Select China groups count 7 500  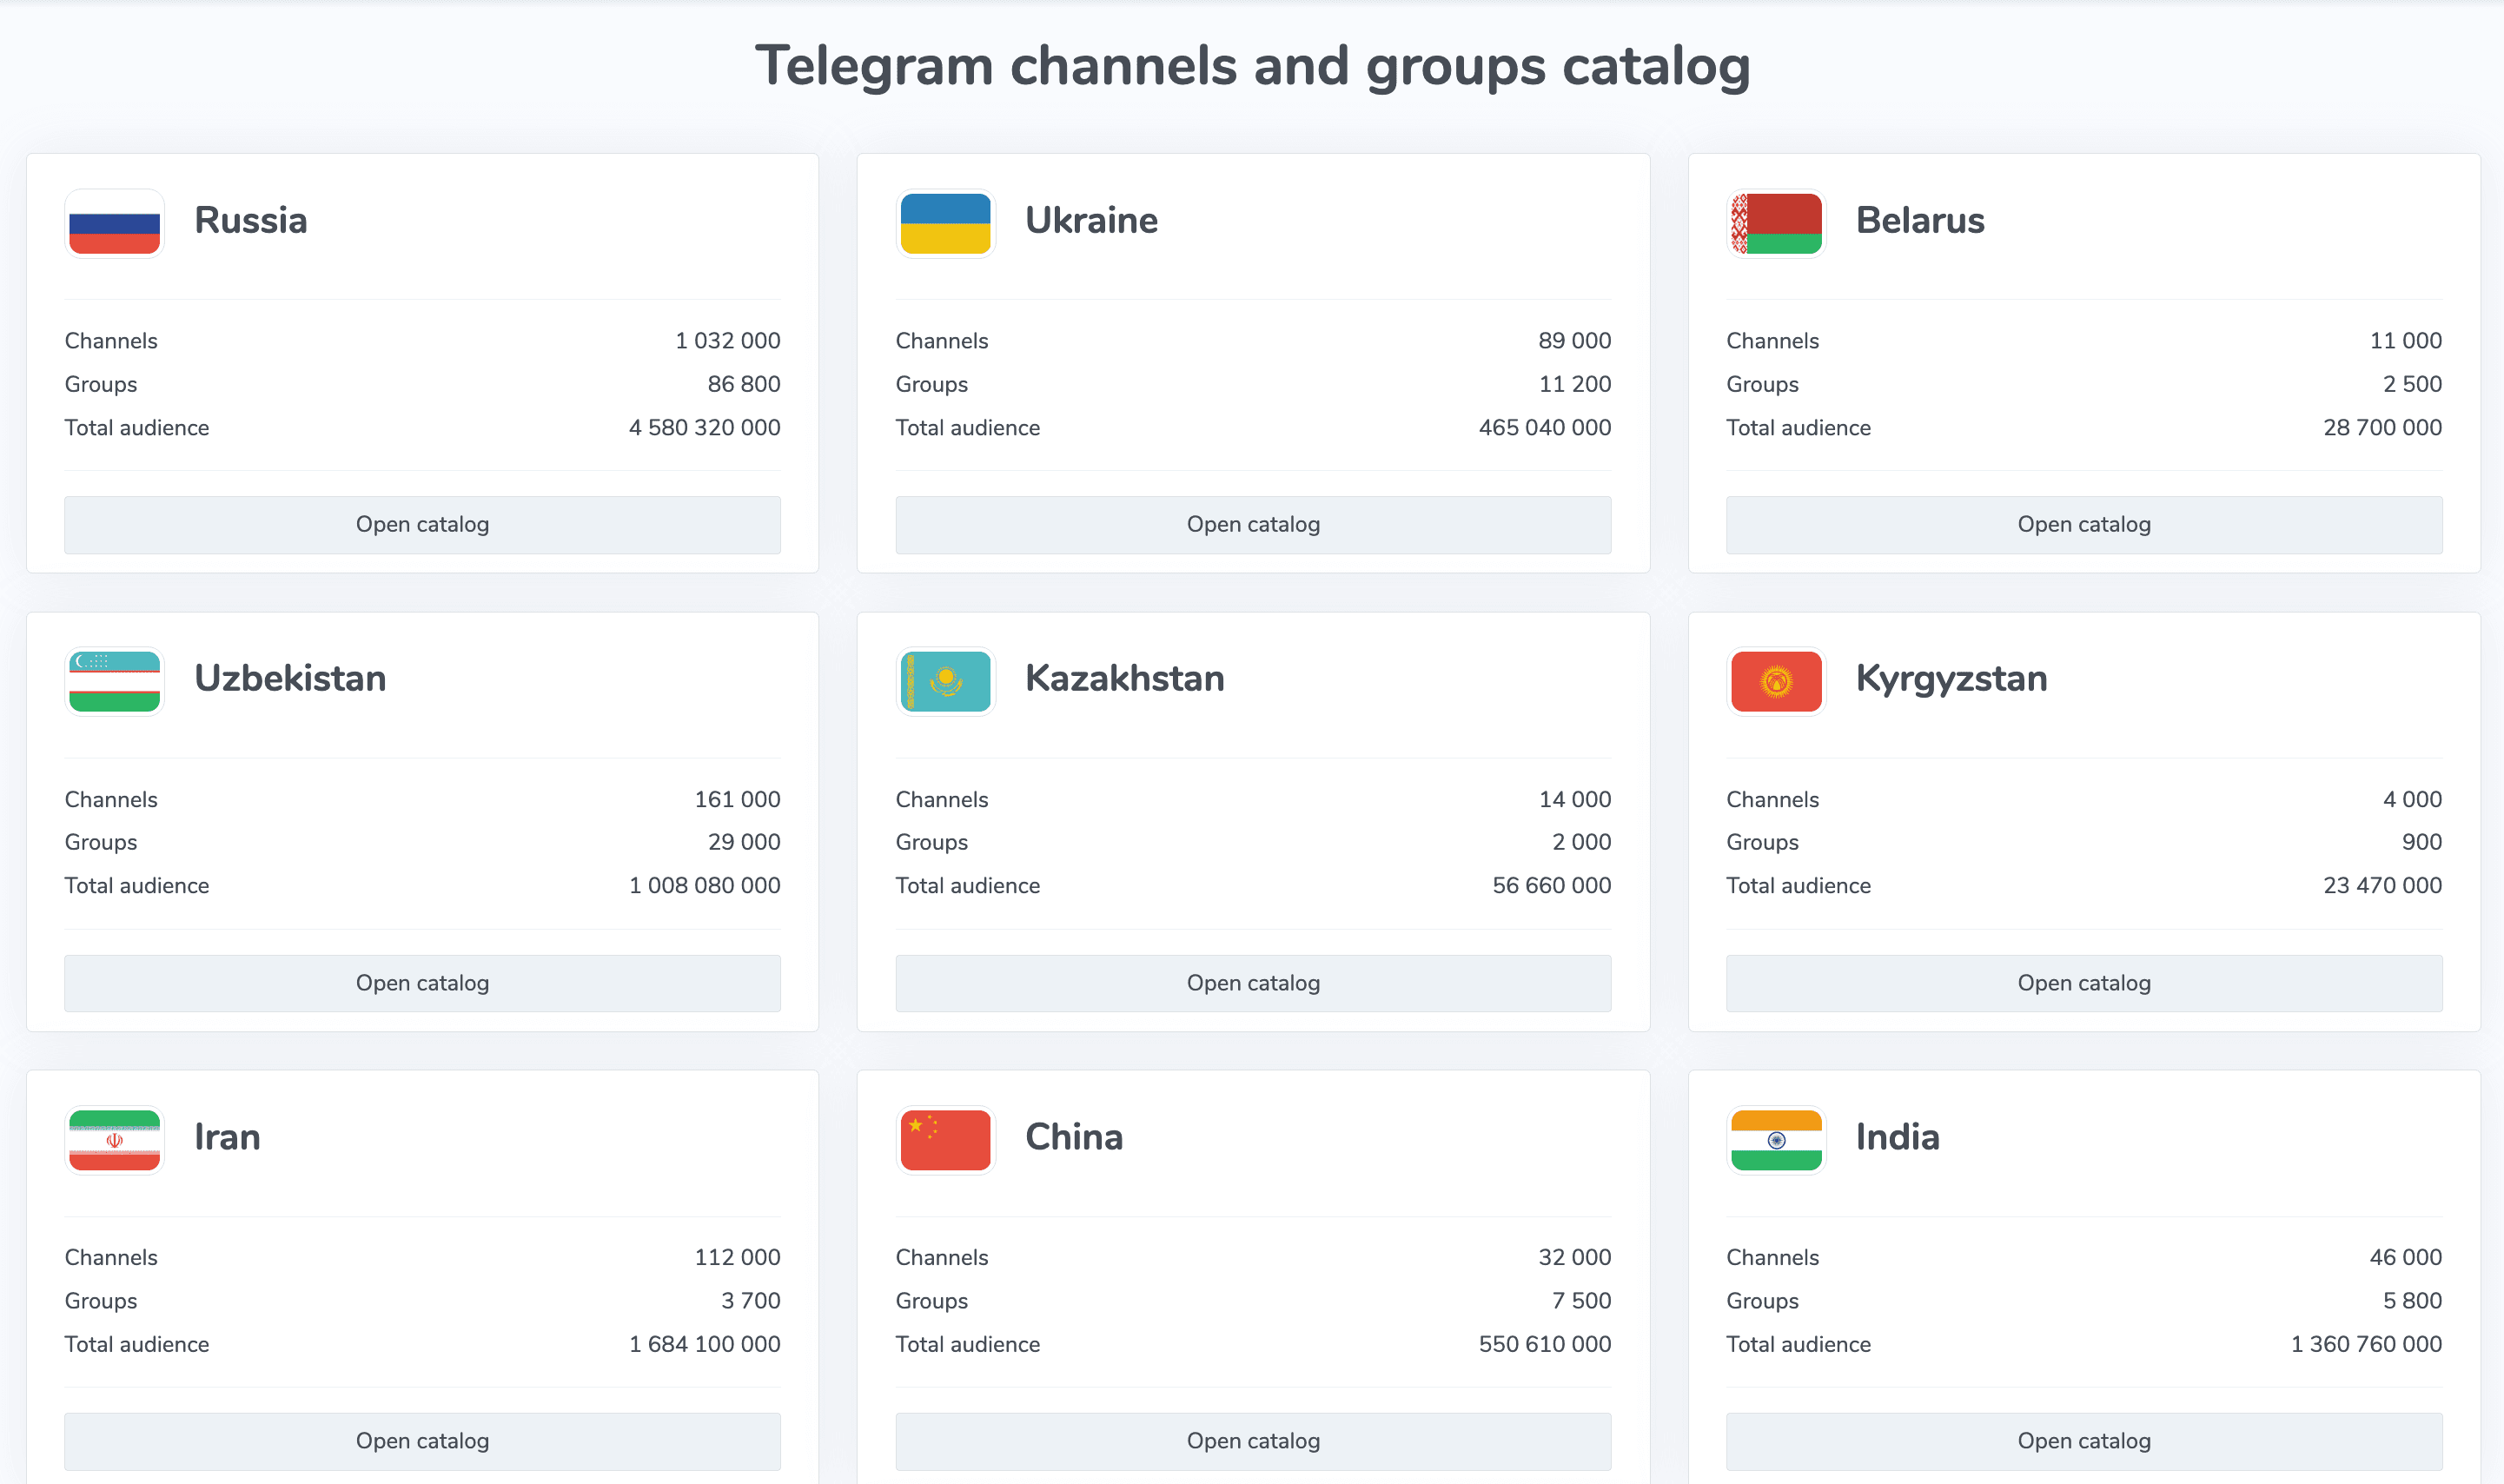tap(1581, 1301)
